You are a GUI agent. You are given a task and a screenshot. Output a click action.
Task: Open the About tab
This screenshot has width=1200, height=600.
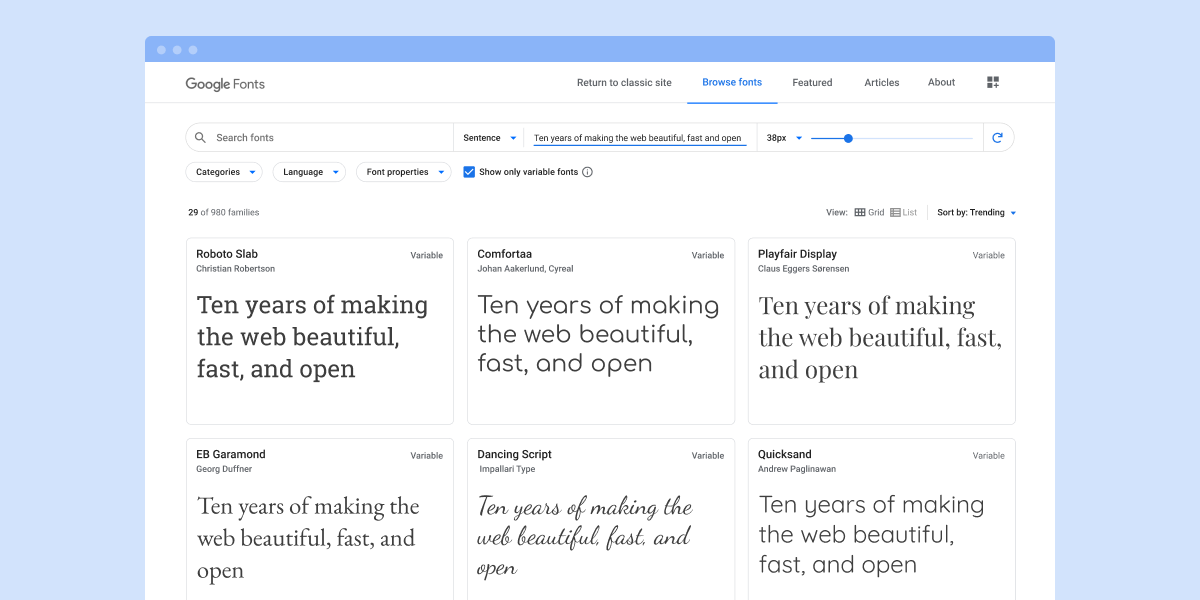(941, 83)
